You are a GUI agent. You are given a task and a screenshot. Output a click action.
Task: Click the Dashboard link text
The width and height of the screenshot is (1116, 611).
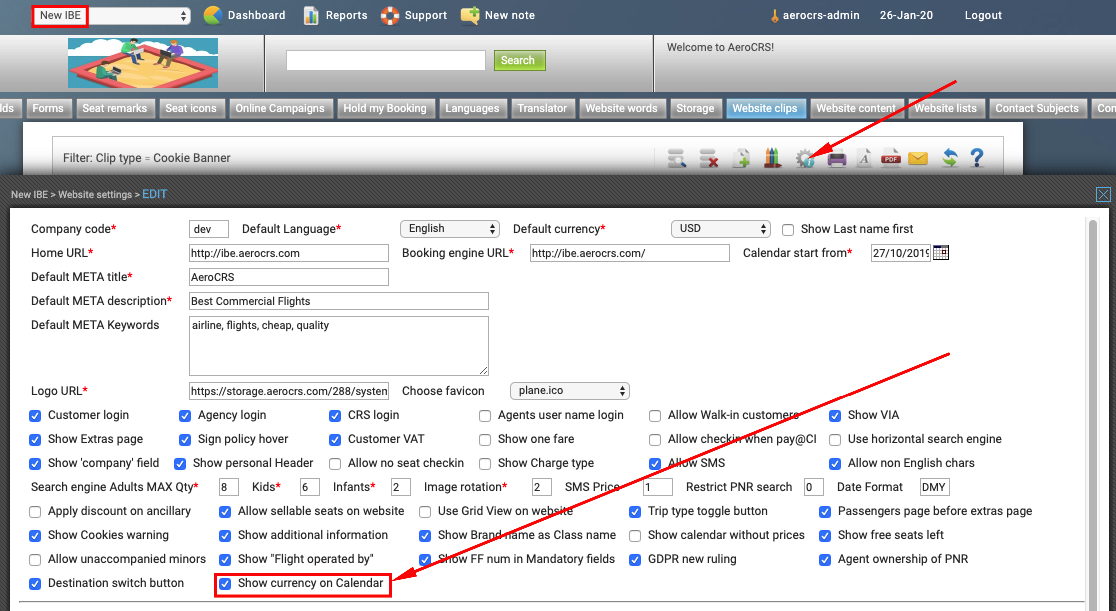click(x=256, y=15)
